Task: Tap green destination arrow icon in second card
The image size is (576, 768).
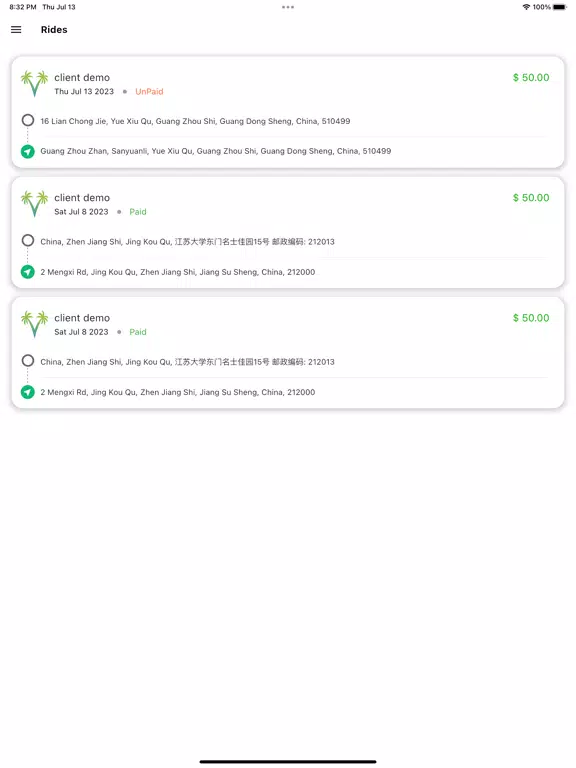Action: [x=28, y=272]
